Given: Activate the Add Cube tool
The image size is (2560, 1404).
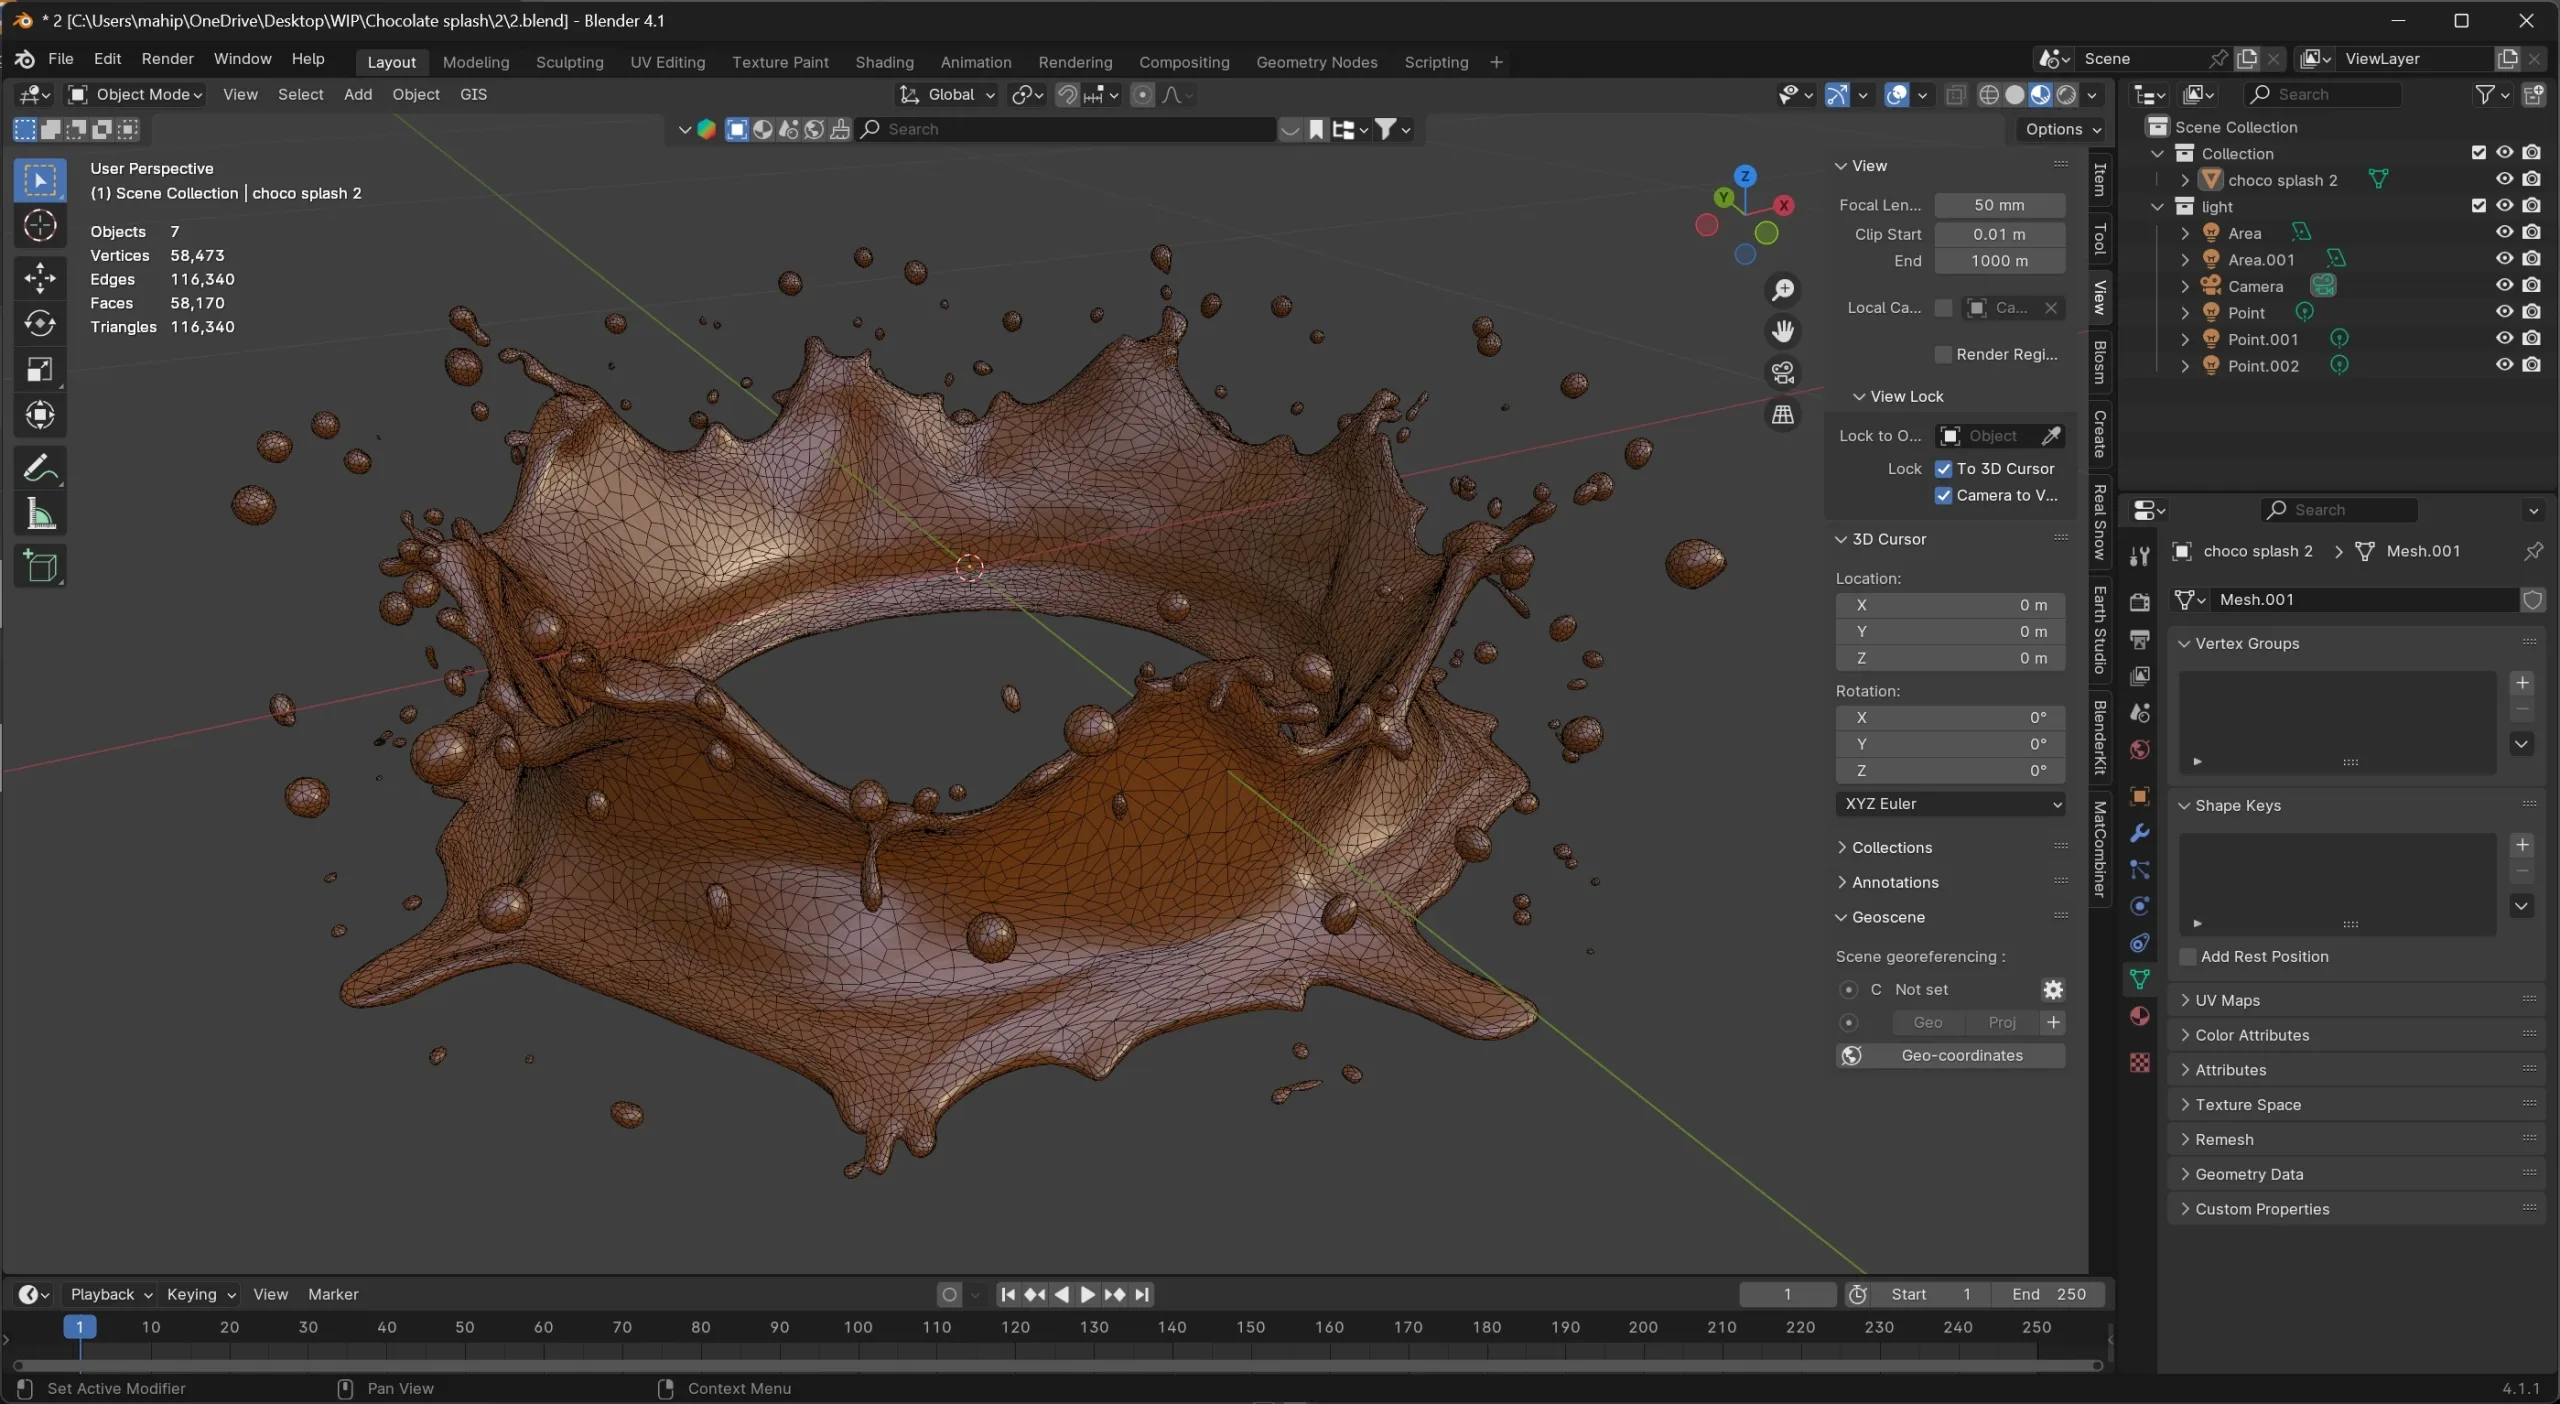Looking at the screenshot, I should coord(40,566).
